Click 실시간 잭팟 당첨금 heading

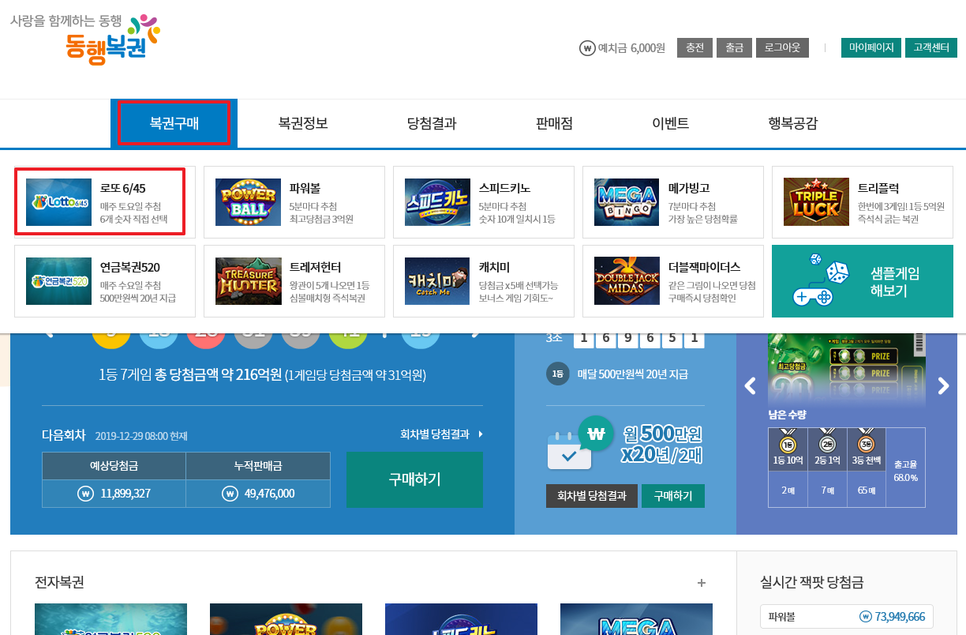[811, 582]
